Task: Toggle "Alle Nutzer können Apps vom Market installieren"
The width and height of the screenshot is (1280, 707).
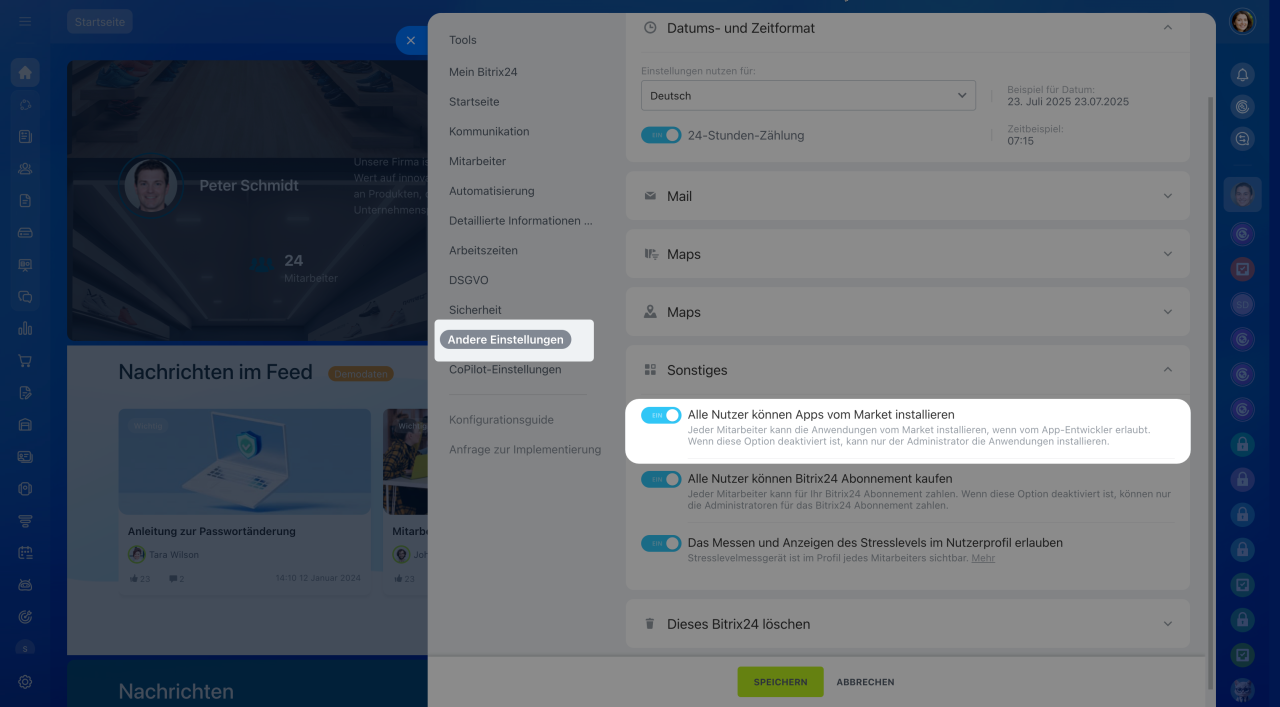Action: click(661, 415)
